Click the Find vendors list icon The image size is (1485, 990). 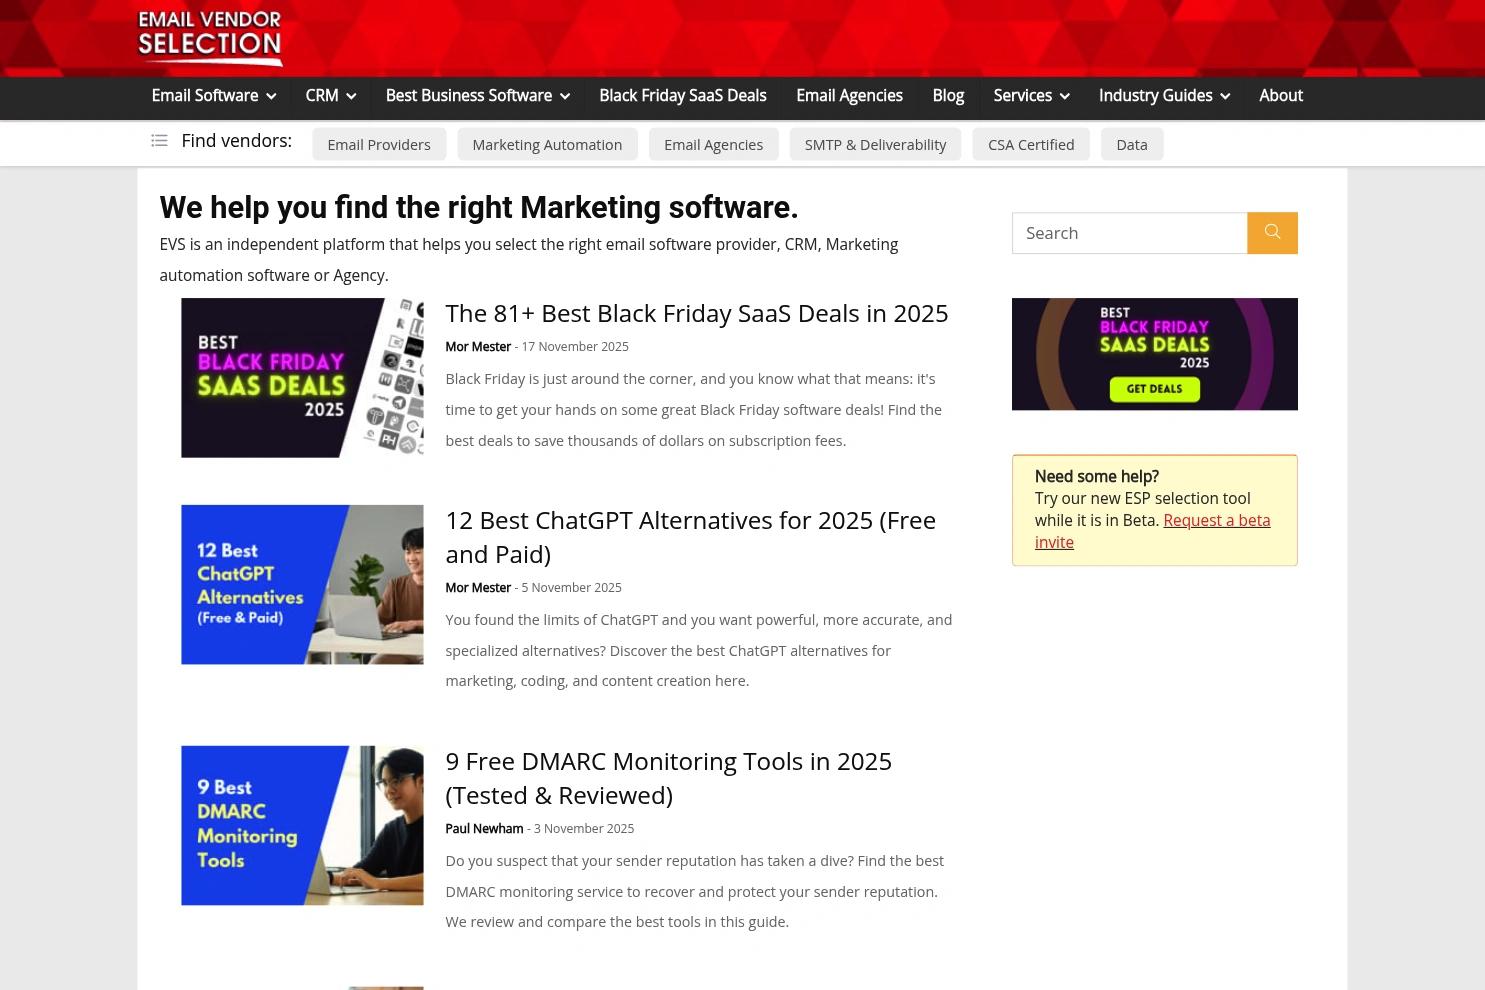[x=160, y=141]
